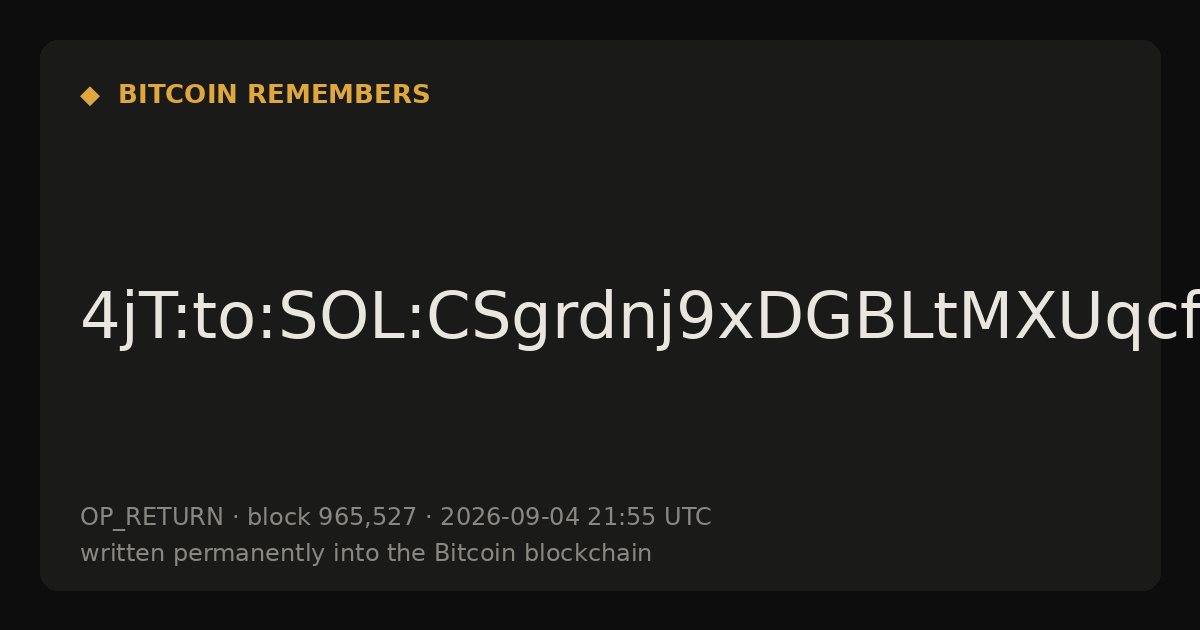Click the SOL segment in the message
This screenshot has width=1200, height=630.
341,318
